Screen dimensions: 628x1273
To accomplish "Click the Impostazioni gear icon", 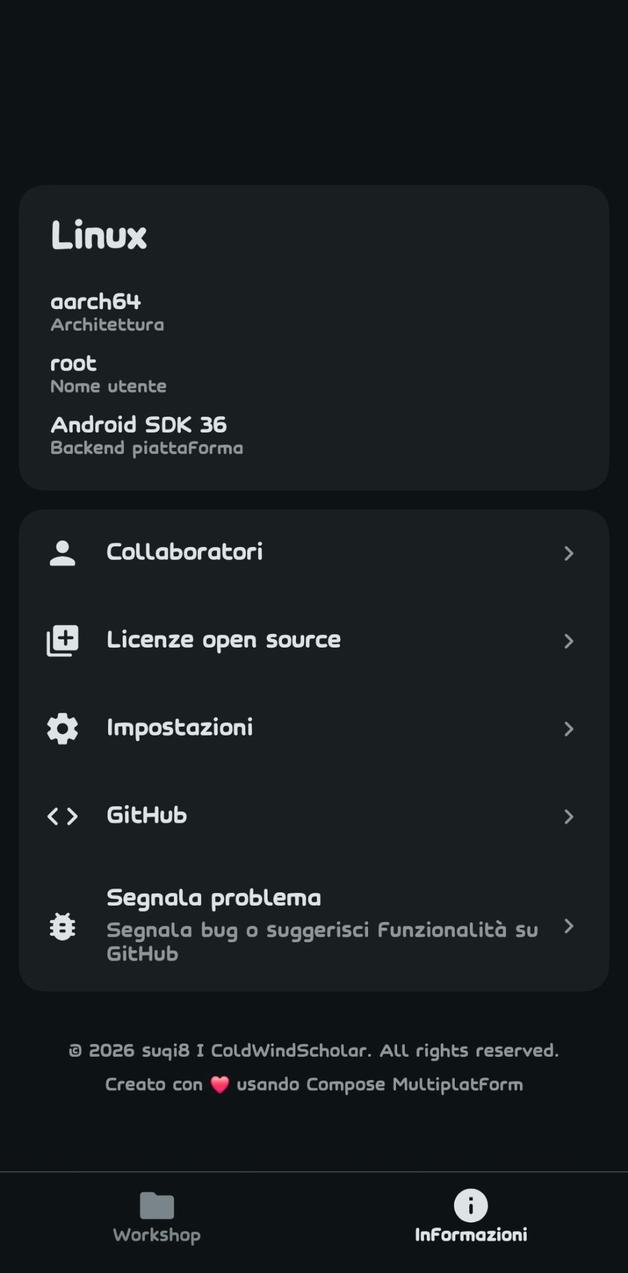I will [x=62, y=728].
